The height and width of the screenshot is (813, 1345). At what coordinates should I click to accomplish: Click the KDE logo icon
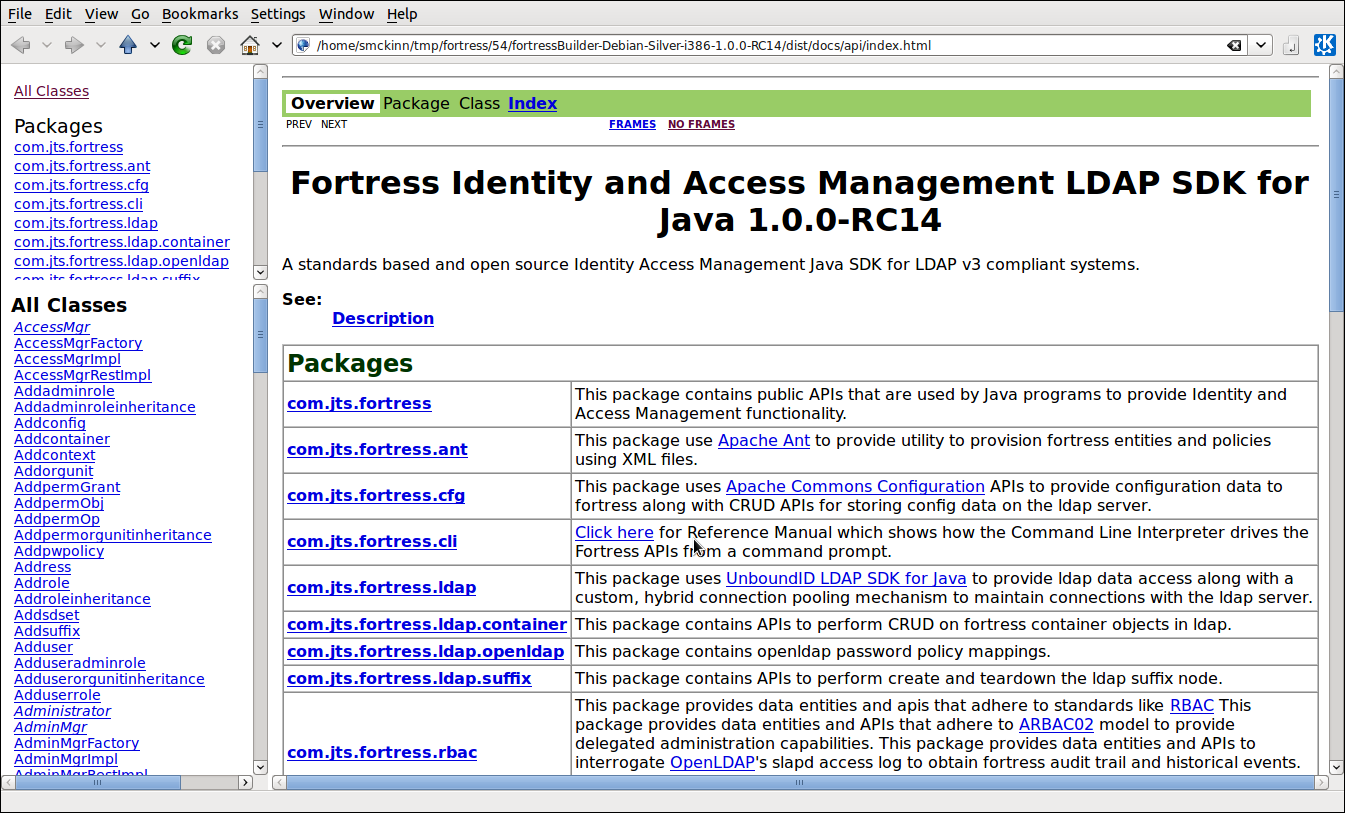(1324, 45)
